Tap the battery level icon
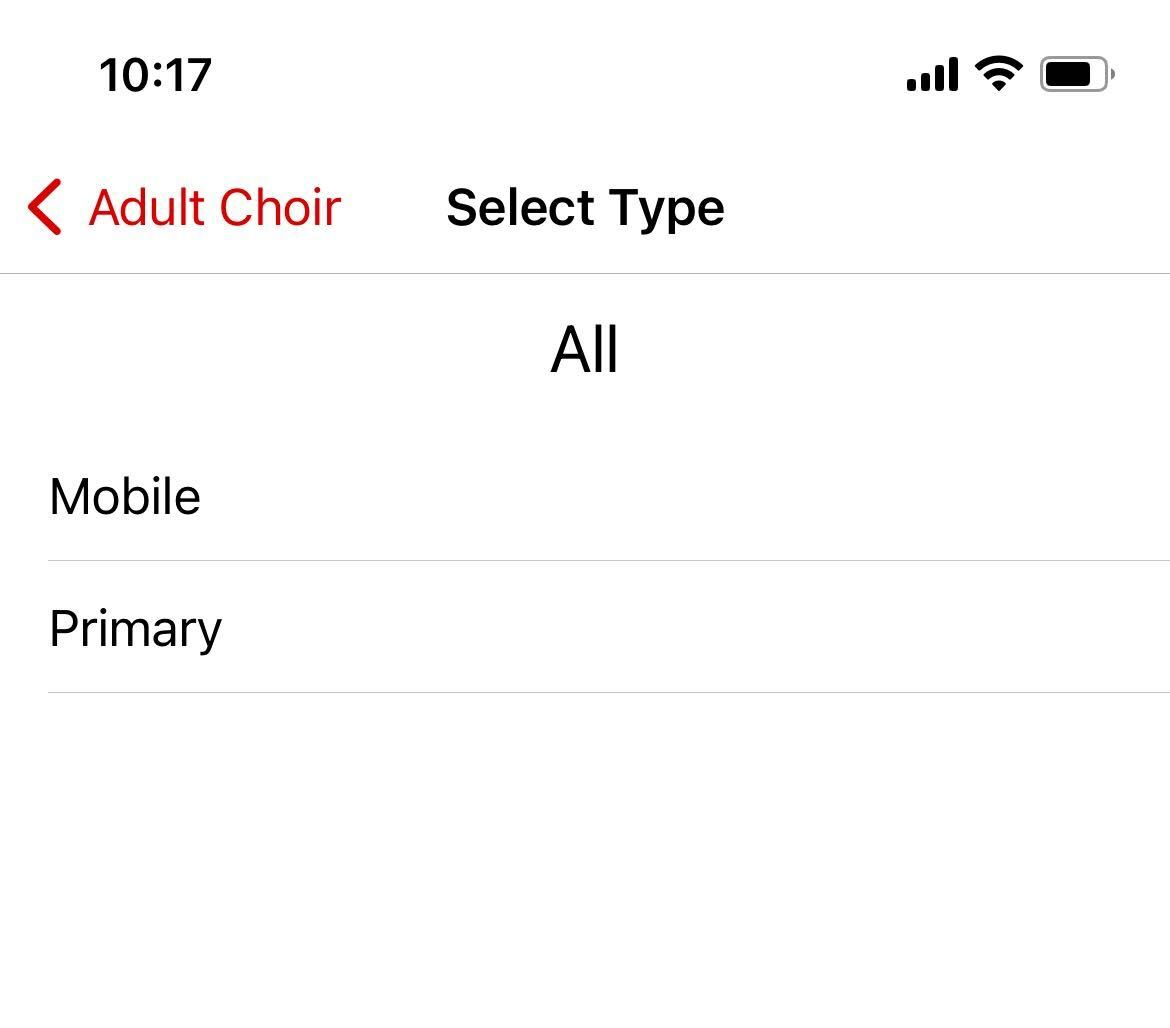1170x1028 pixels. point(1076,75)
